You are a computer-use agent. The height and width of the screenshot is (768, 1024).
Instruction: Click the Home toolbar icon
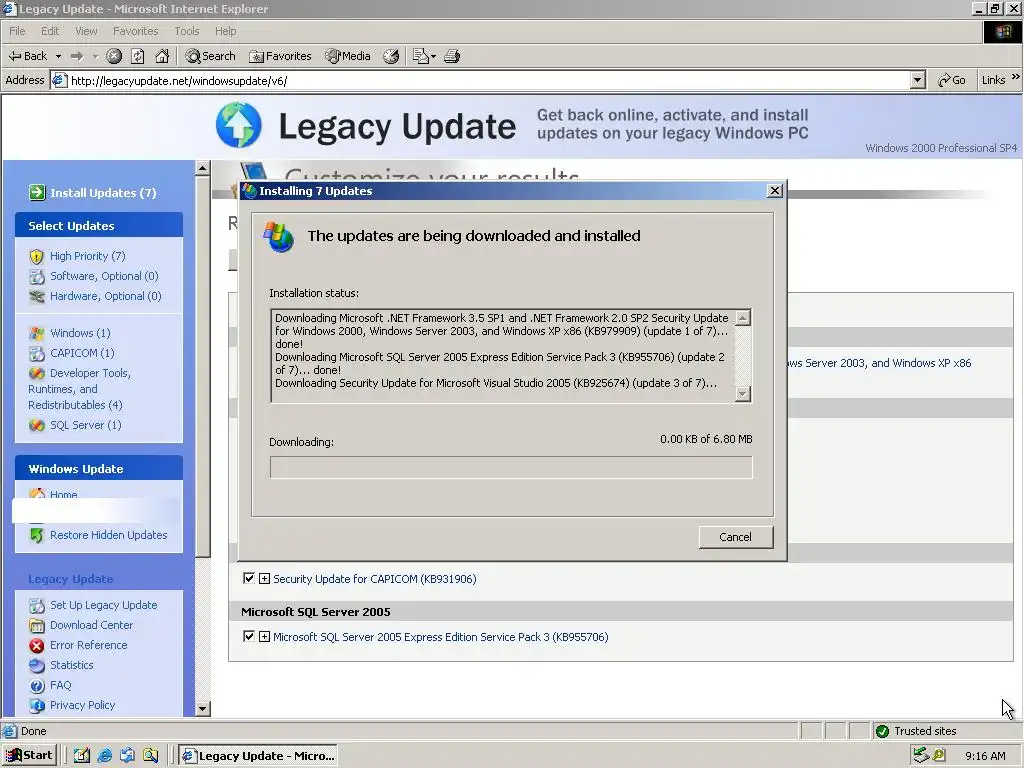pyautogui.click(x=162, y=56)
